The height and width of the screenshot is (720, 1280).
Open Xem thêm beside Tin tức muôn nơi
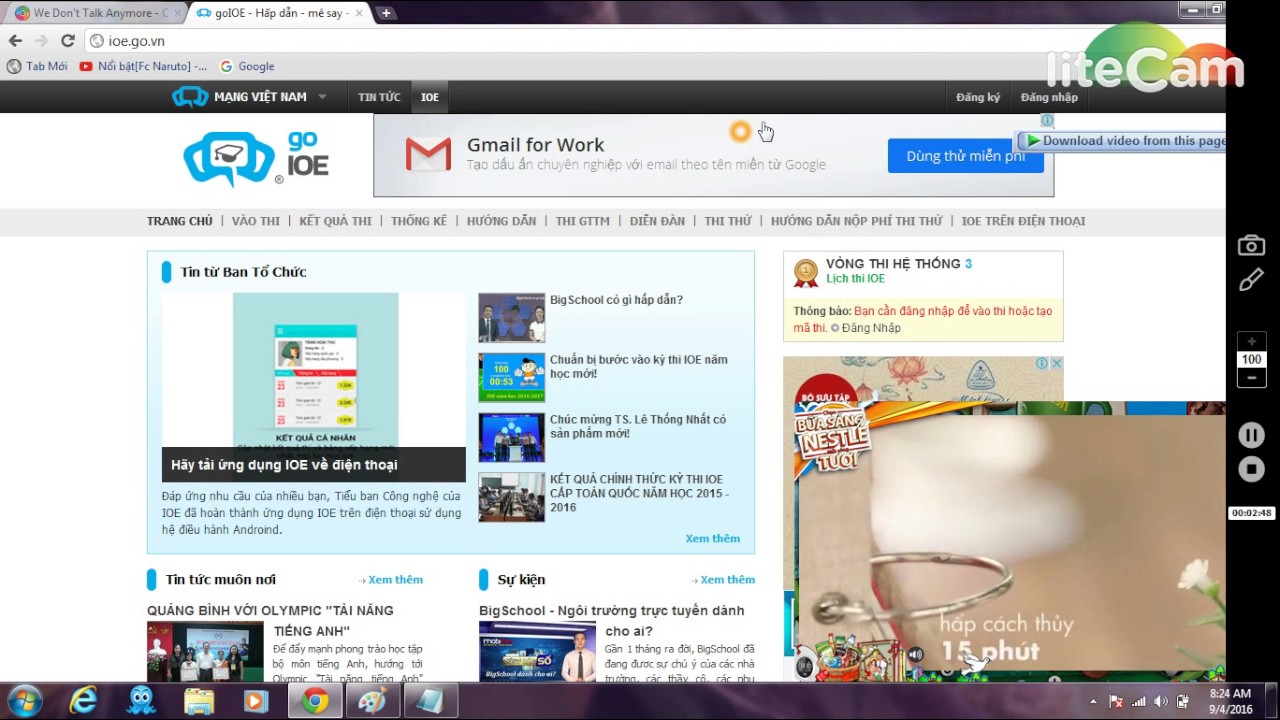[394, 580]
